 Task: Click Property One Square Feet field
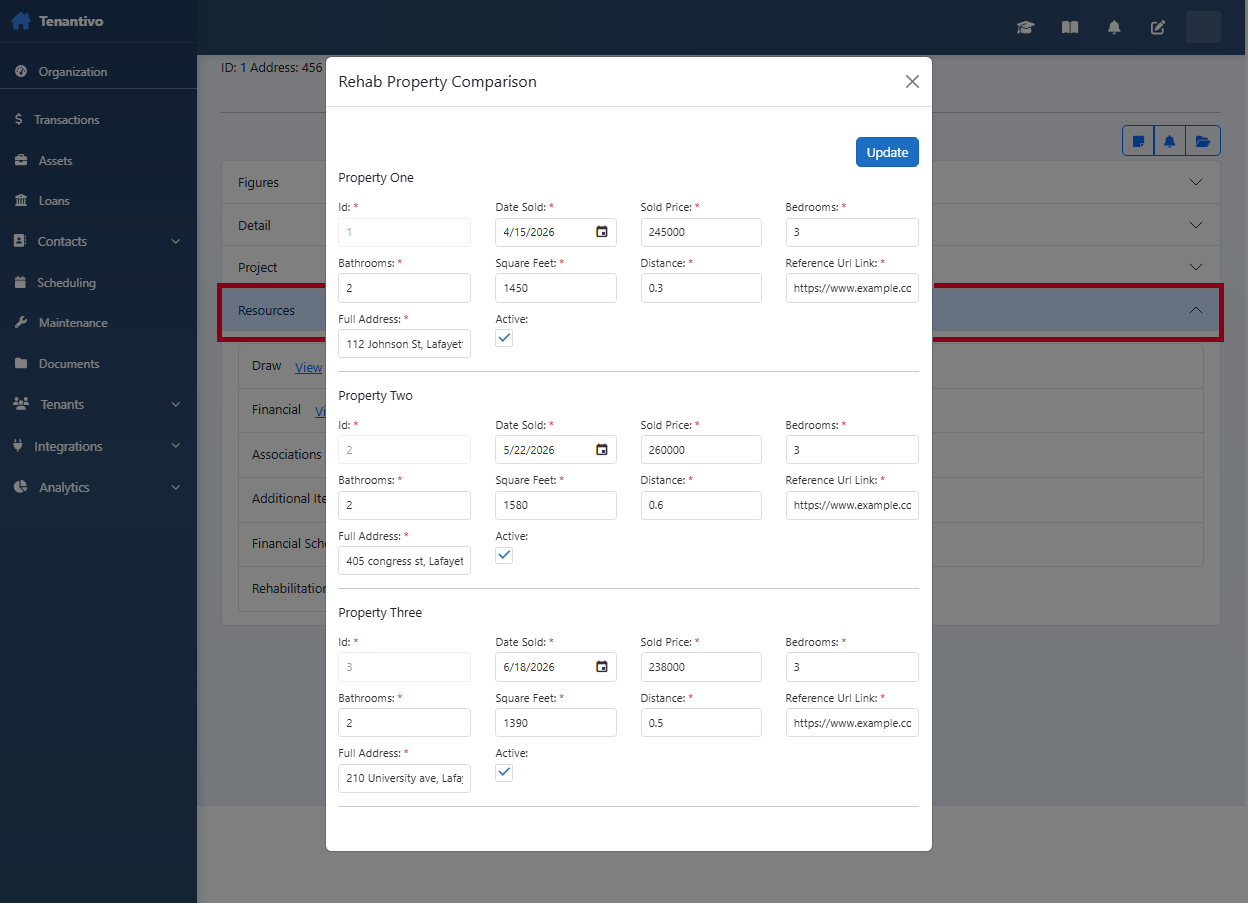pos(556,288)
